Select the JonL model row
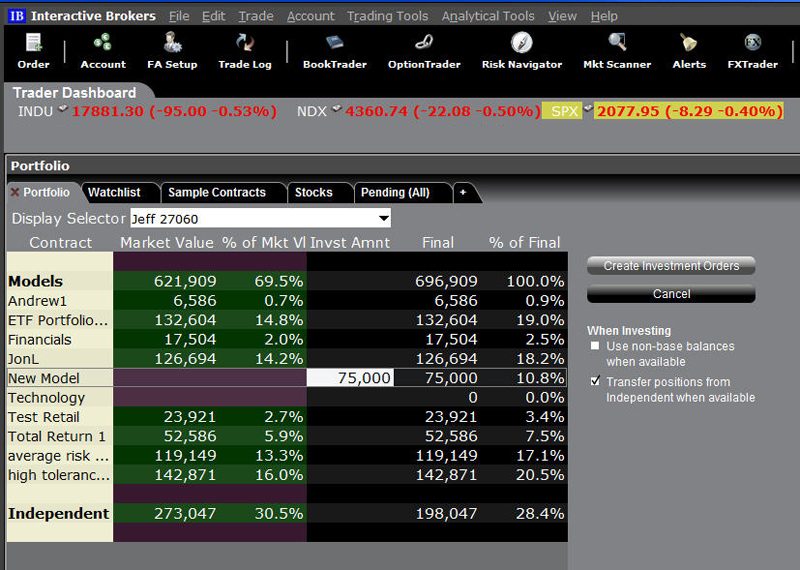Image resolution: width=800 pixels, height=570 pixels. coord(287,359)
